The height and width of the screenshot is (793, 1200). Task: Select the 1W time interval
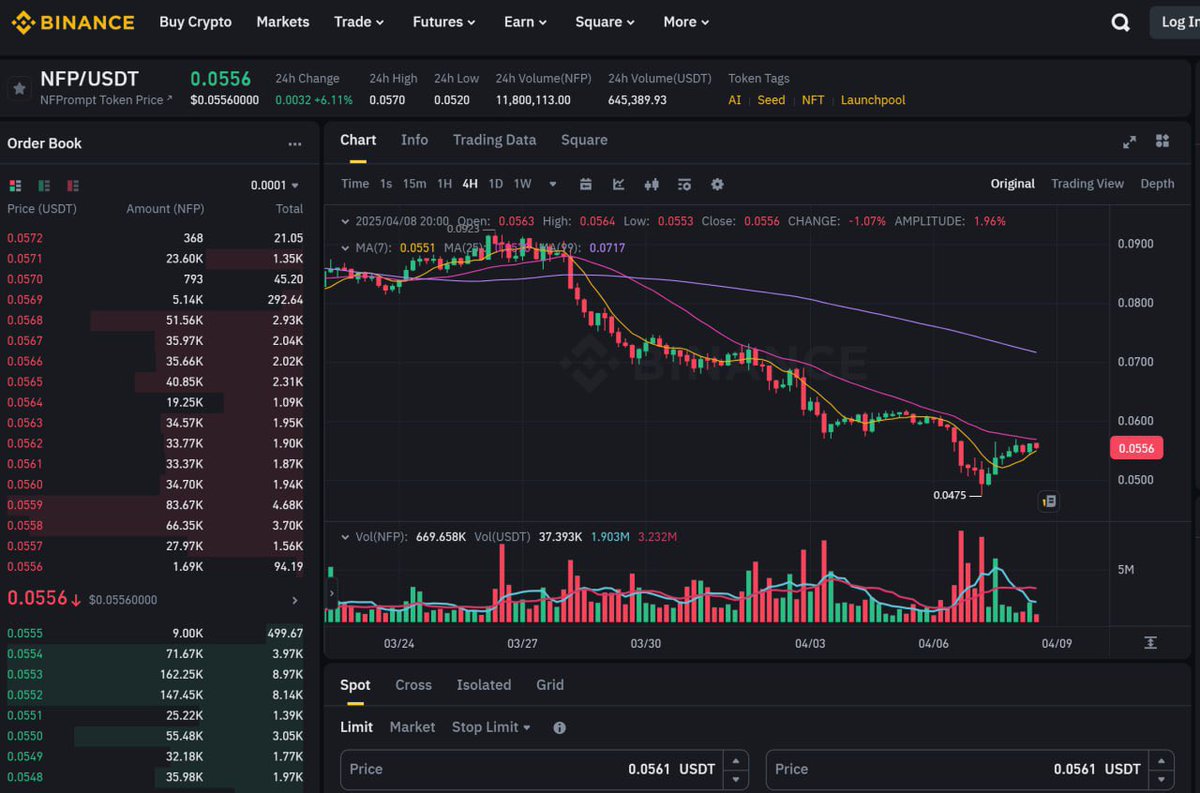point(522,184)
